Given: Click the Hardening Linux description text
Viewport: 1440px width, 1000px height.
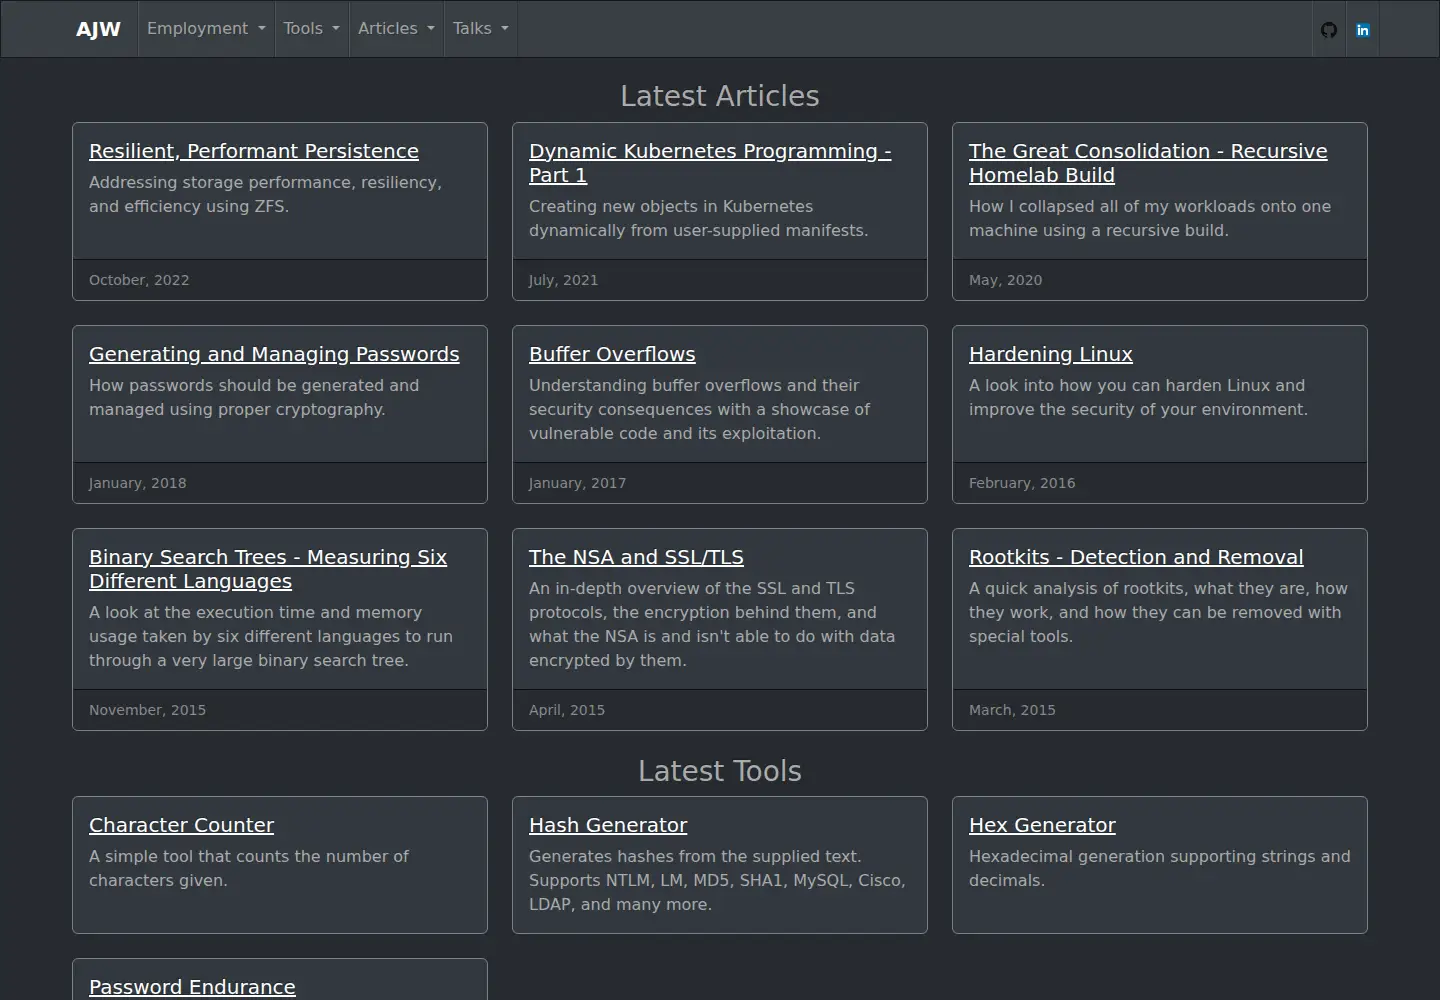Looking at the screenshot, I should 1138,397.
